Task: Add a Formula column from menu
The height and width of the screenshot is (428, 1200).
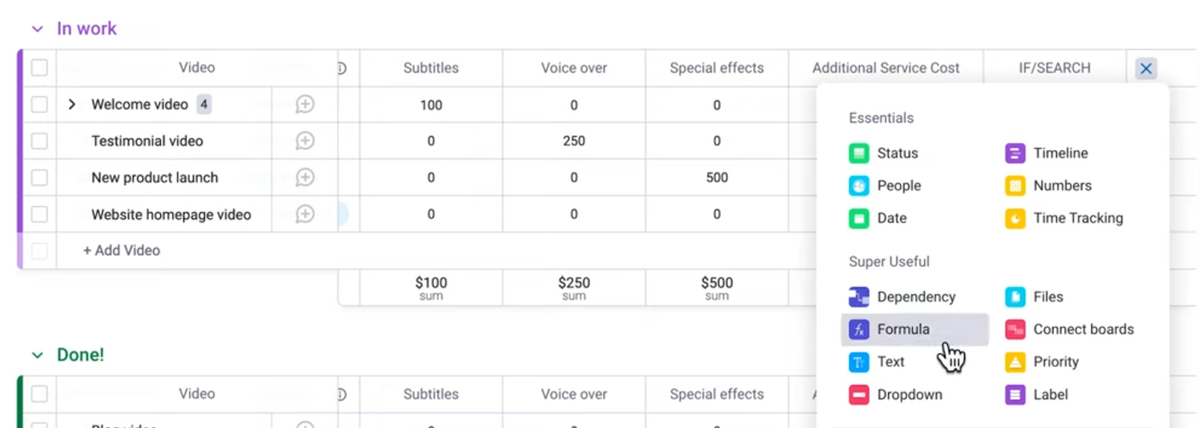Action: pos(903,329)
